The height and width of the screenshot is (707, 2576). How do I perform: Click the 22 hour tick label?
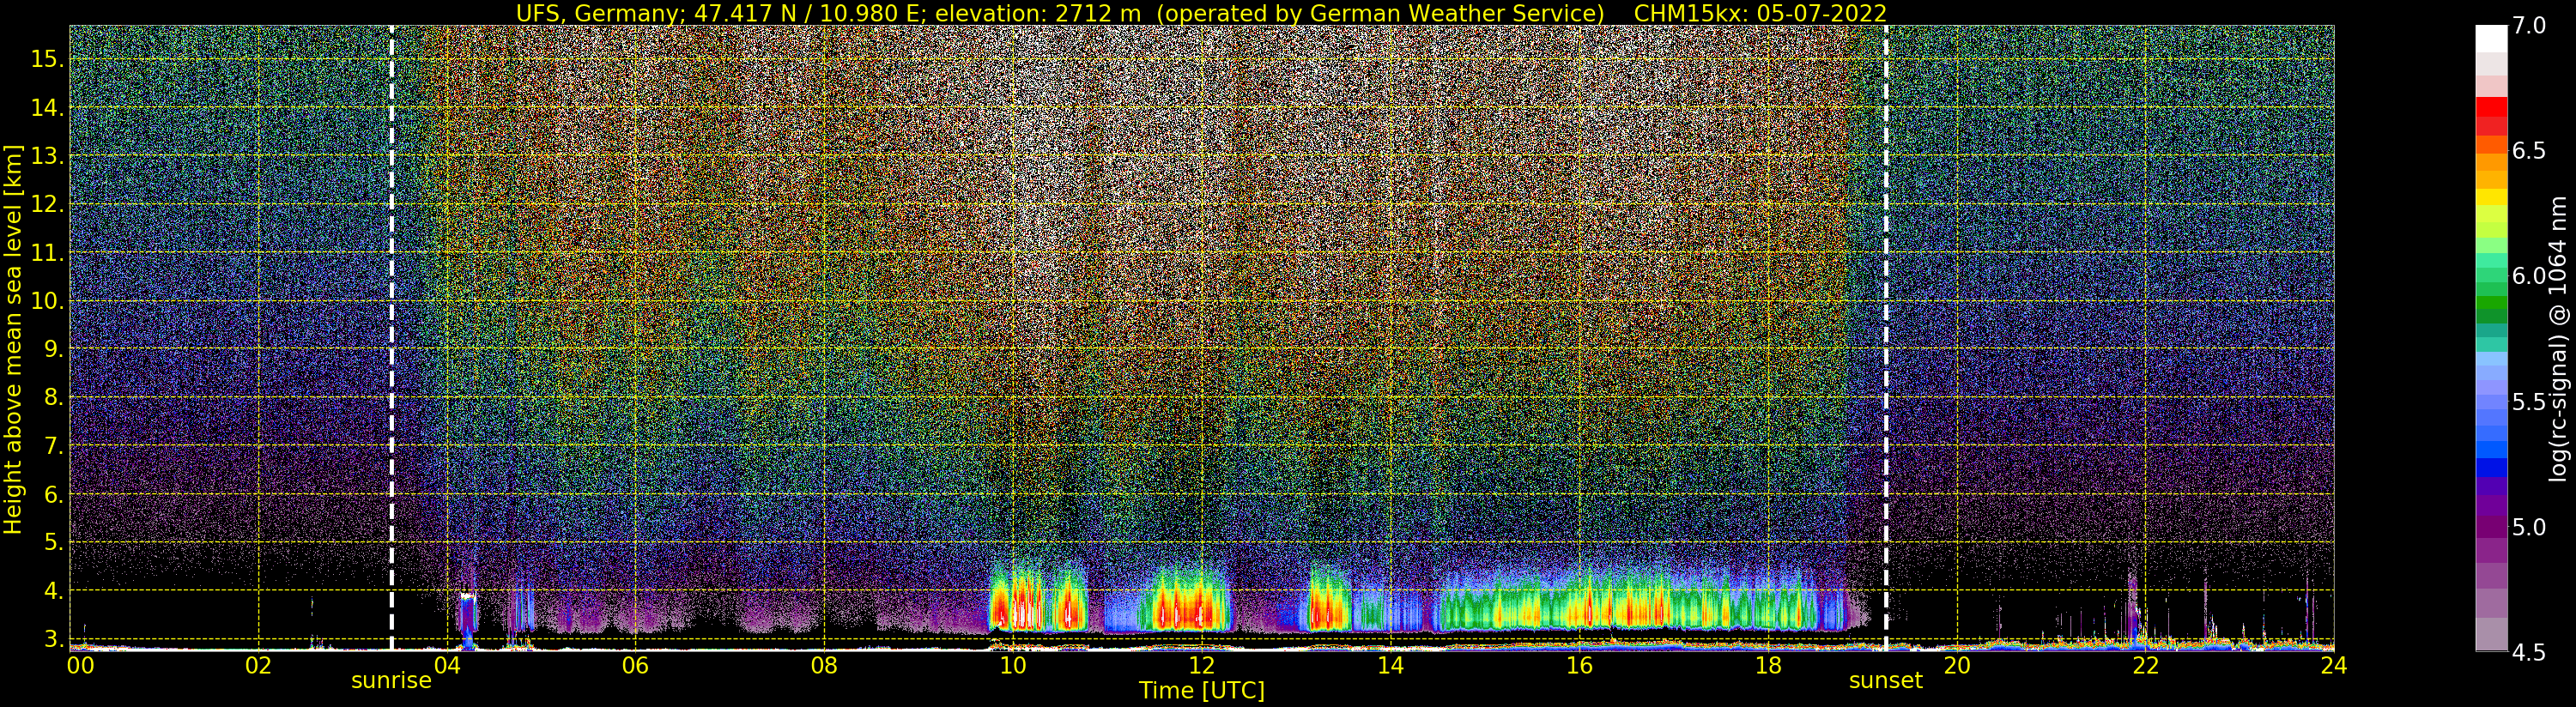pos(2144,666)
